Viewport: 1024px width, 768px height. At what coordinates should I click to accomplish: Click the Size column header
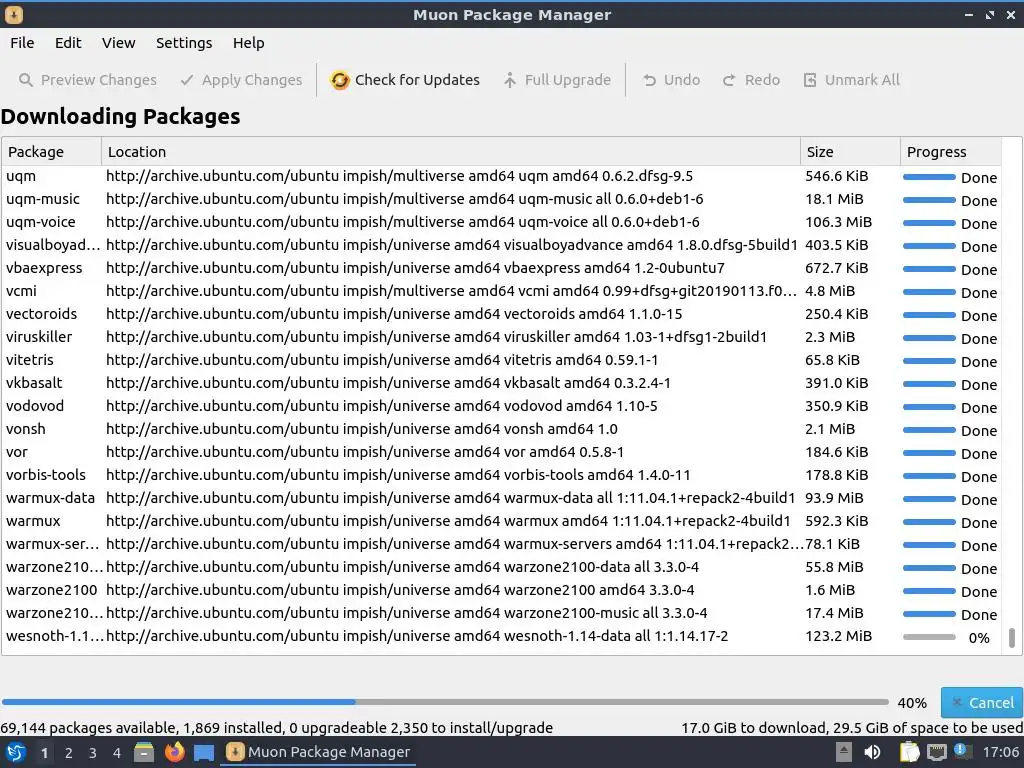point(850,152)
